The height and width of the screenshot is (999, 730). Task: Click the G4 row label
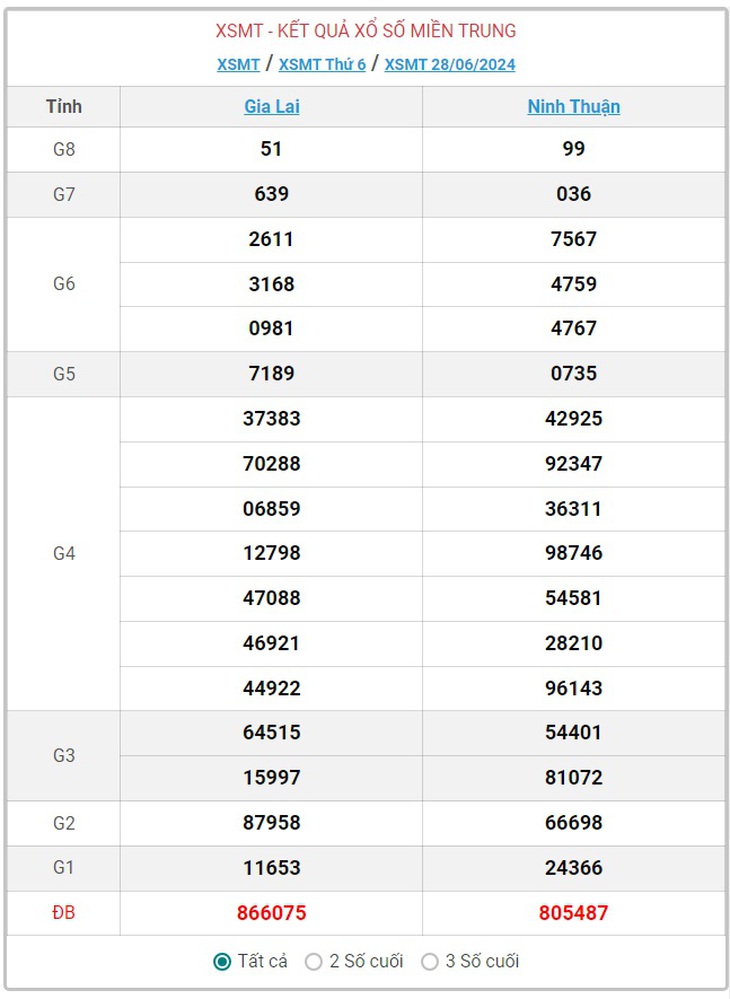pyautogui.click(x=64, y=553)
